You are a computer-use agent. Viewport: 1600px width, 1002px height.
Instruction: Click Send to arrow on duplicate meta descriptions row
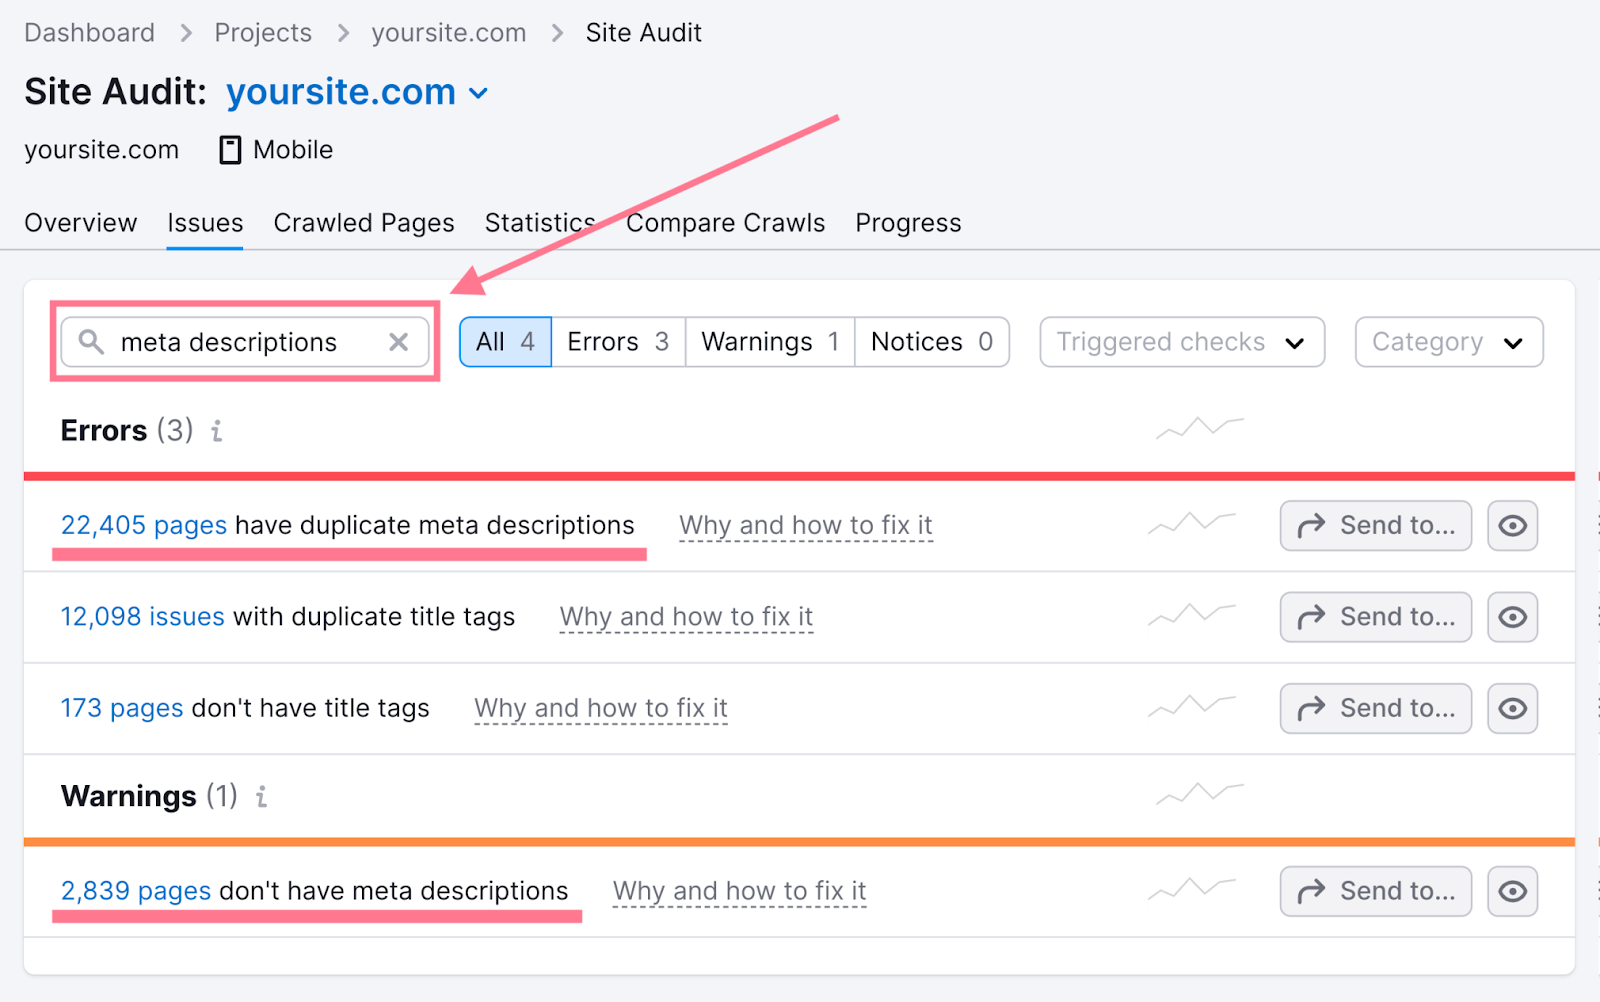coord(1375,525)
